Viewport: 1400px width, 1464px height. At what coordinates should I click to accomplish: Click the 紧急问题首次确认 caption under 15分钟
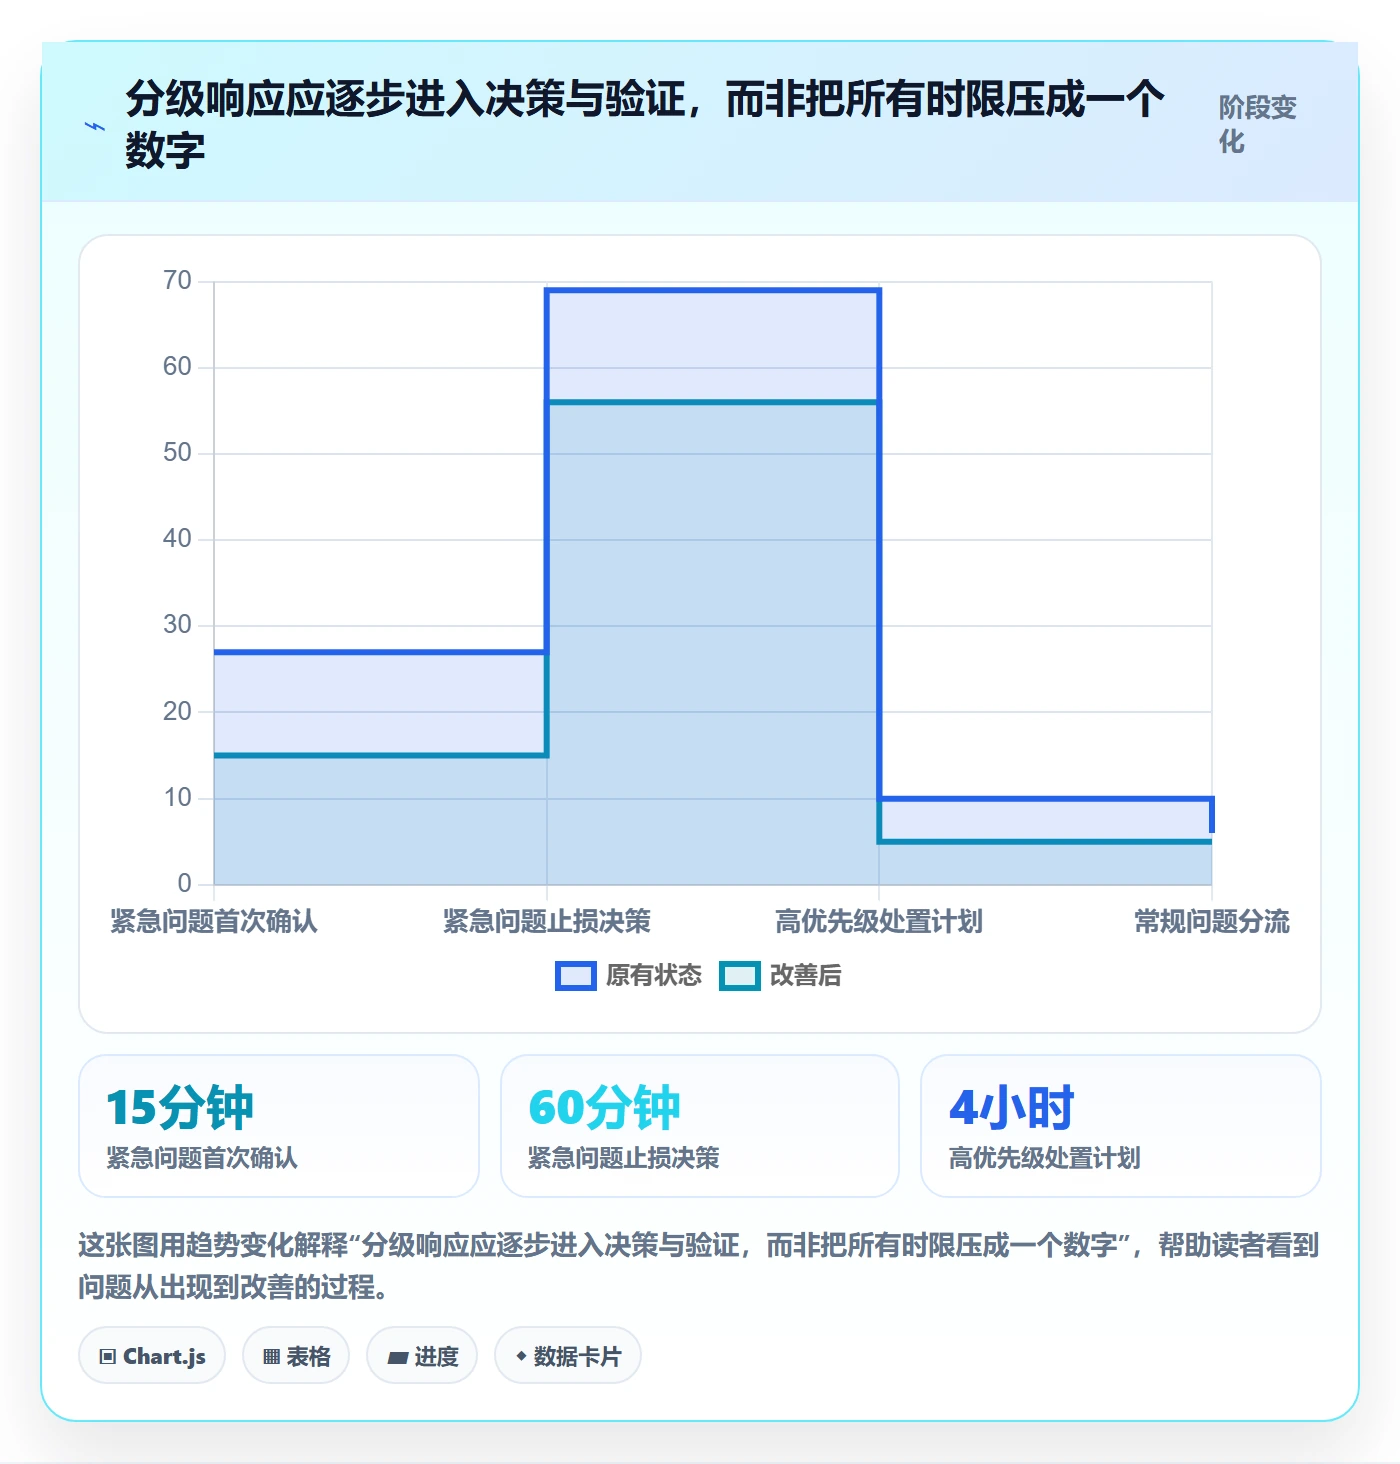point(202,1158)
